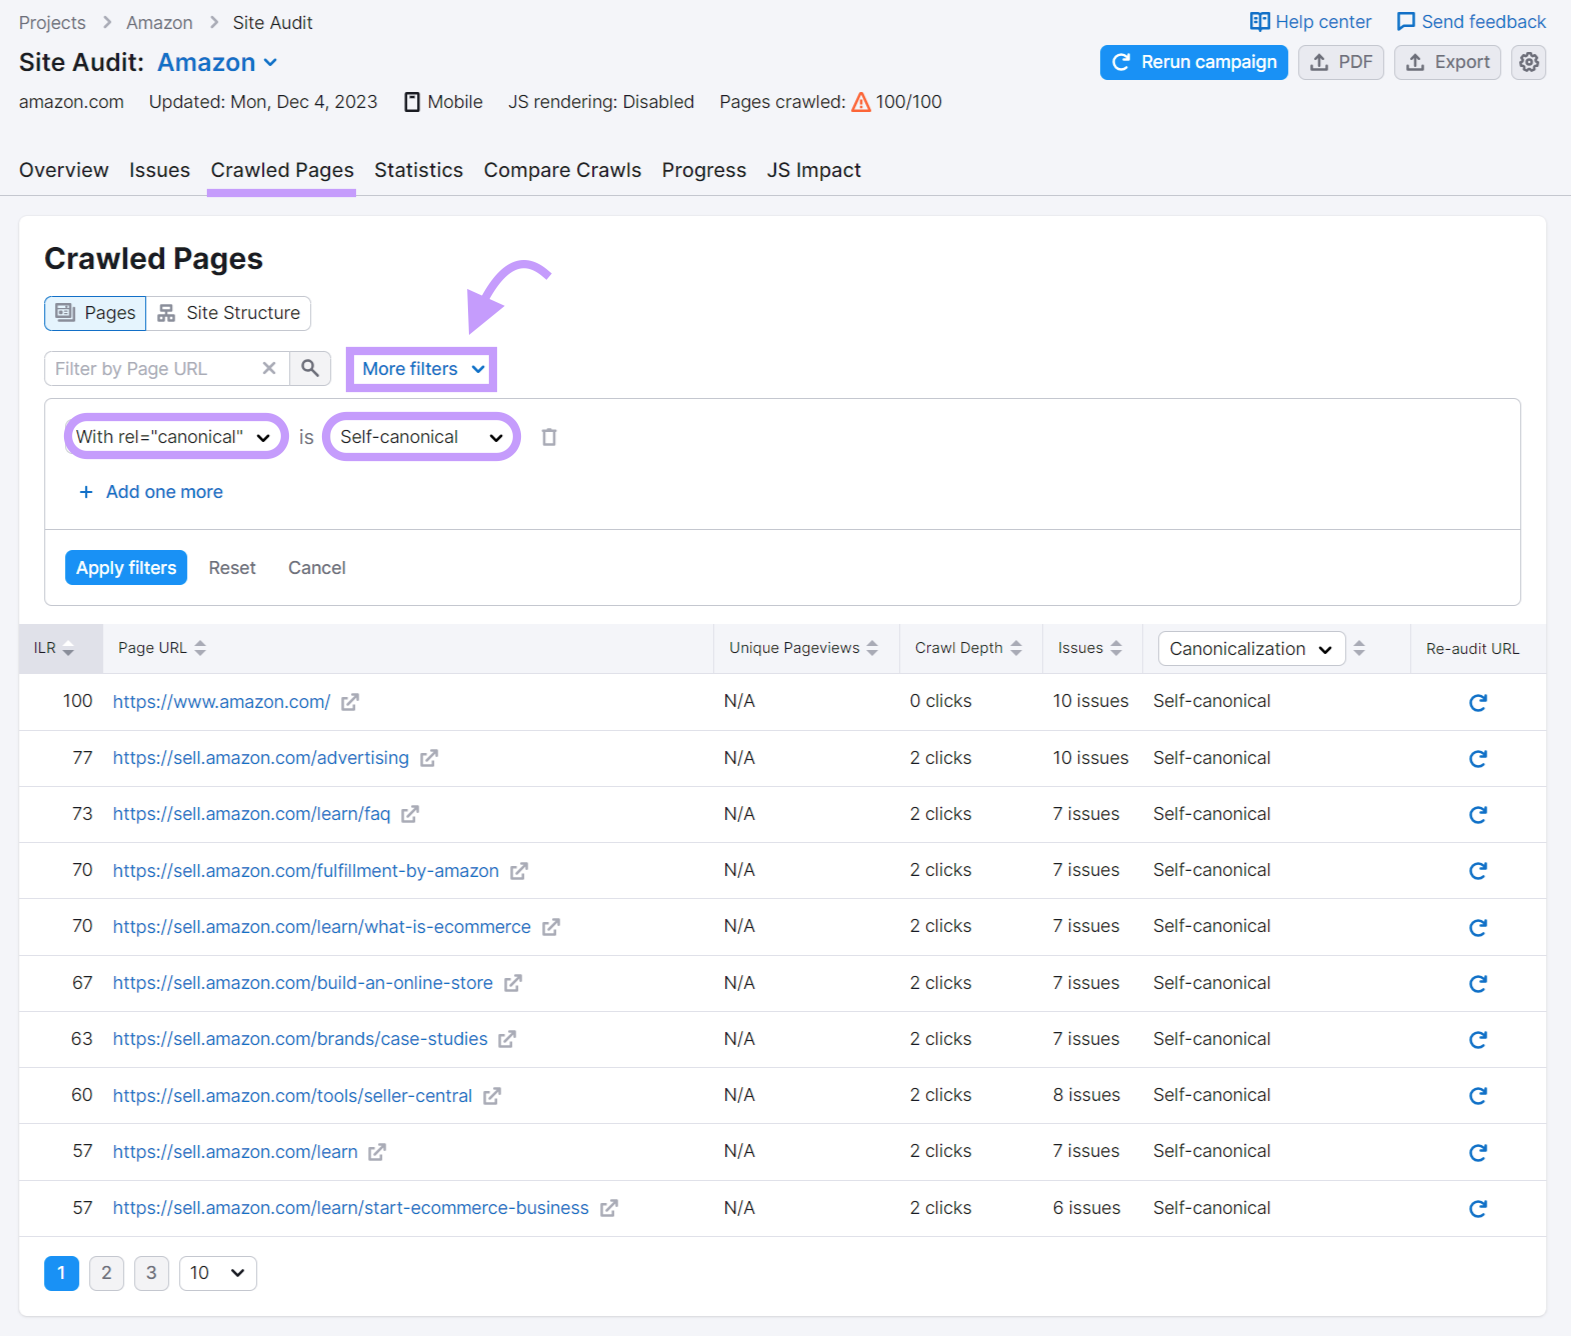Open the Statistics tab
The image size is (1571, 1336).
419,170
